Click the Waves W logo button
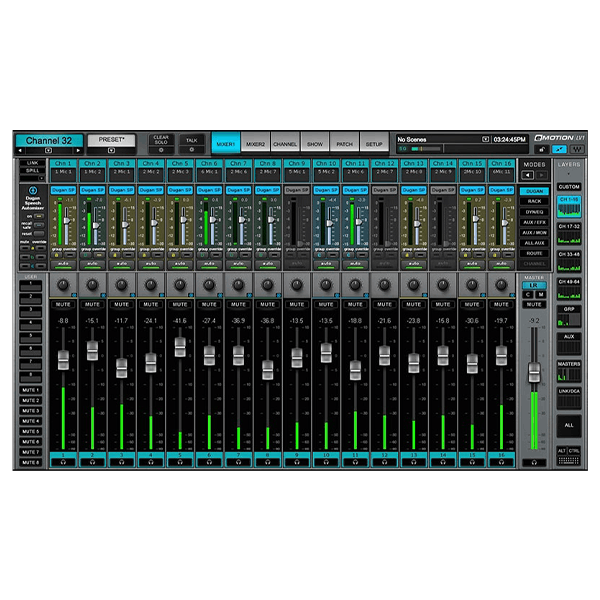Image resolution: width=600 pixels, height=600 pixels. [x=578, y=149]
